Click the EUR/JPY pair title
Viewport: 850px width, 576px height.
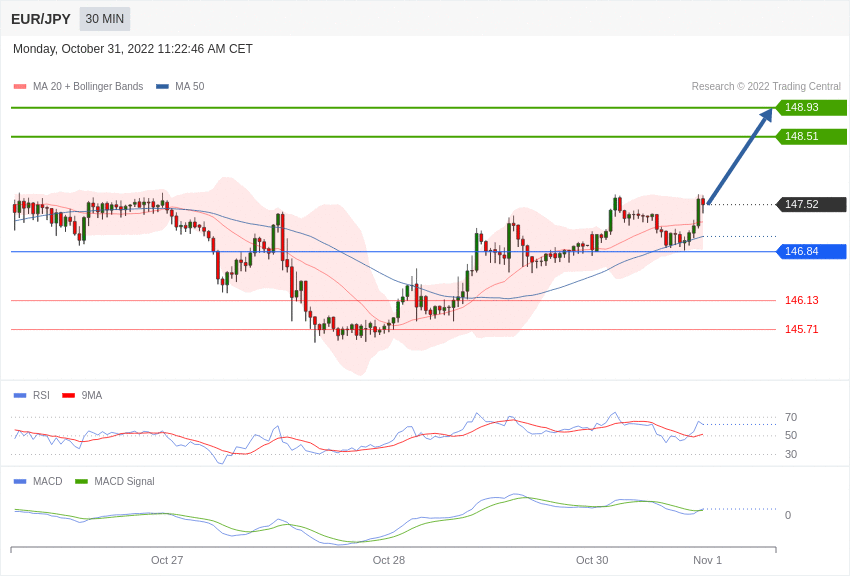(41, 19)
